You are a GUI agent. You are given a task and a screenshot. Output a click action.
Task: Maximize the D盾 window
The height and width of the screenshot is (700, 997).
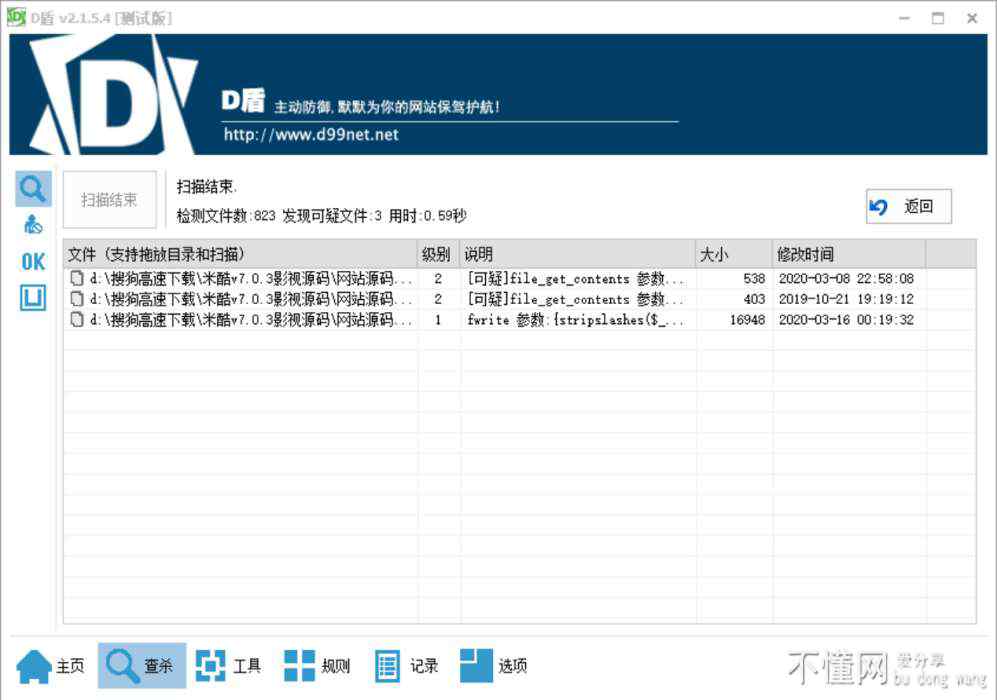click(938, 18)
